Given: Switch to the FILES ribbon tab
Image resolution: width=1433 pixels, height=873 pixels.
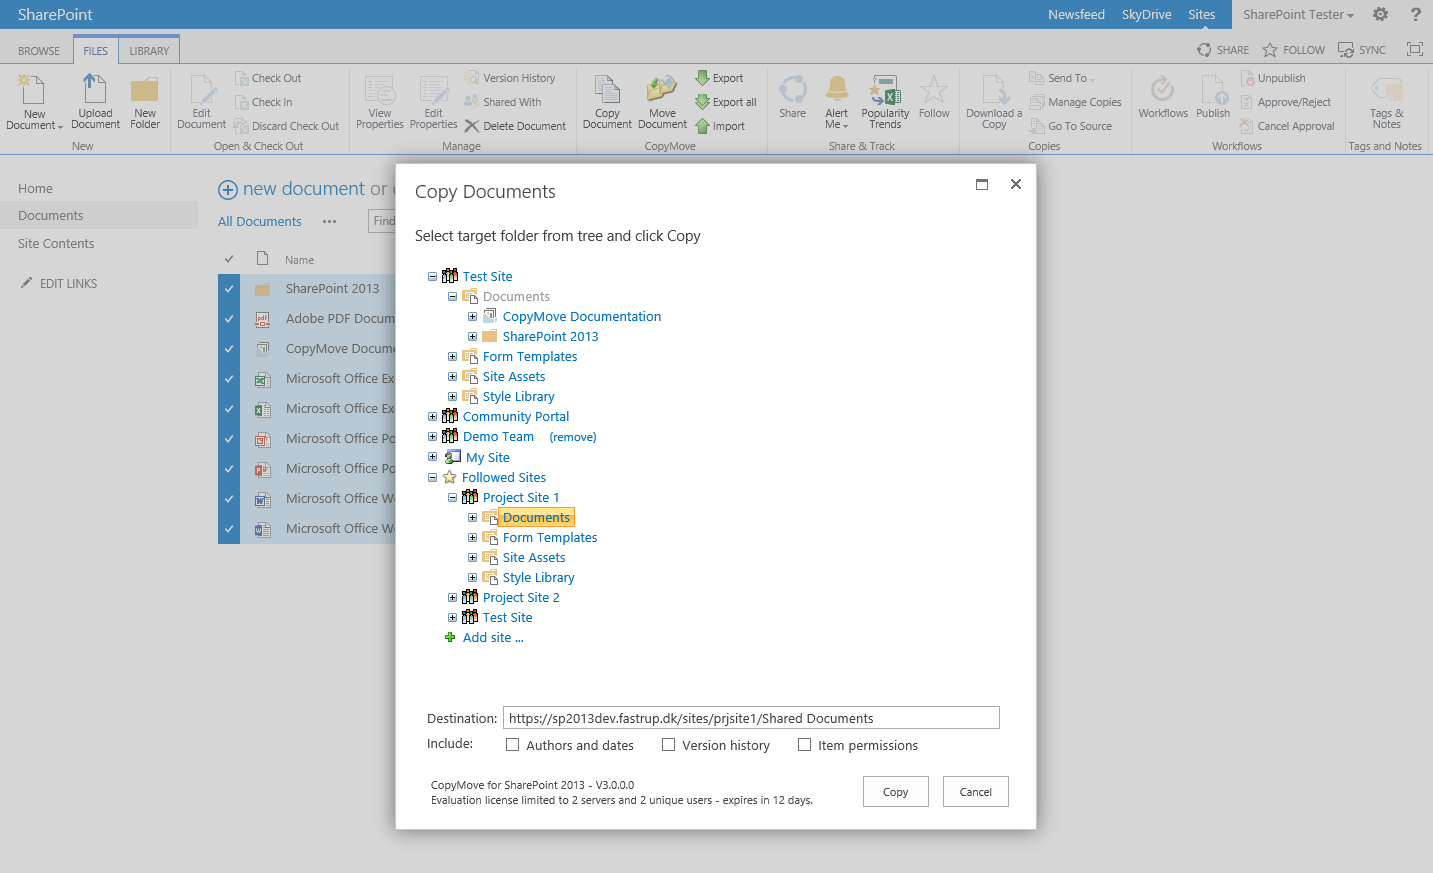Looking at the screenshot, I should pyautogui.click(x=96, y=51).
